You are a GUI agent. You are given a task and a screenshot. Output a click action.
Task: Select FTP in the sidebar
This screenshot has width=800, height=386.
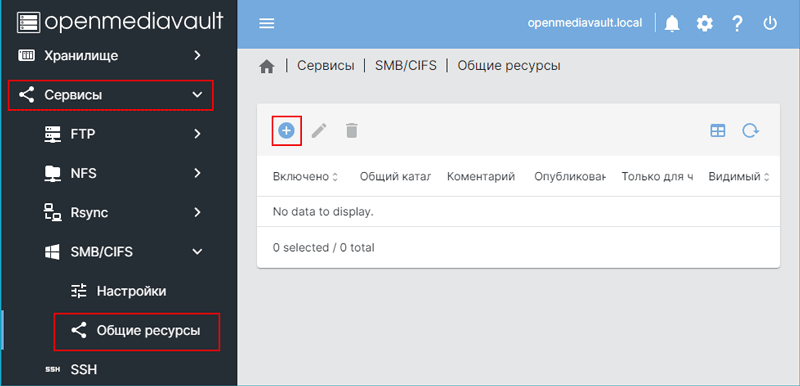coord(118,134)
